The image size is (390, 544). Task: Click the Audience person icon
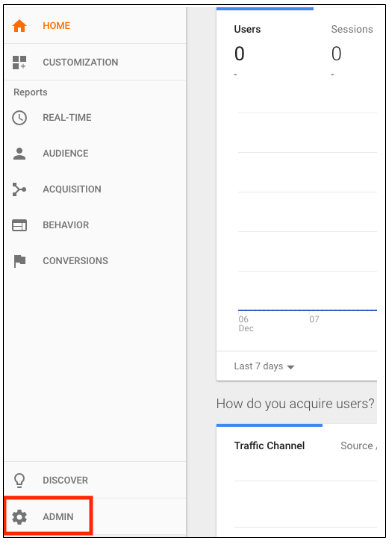(19, 154)
